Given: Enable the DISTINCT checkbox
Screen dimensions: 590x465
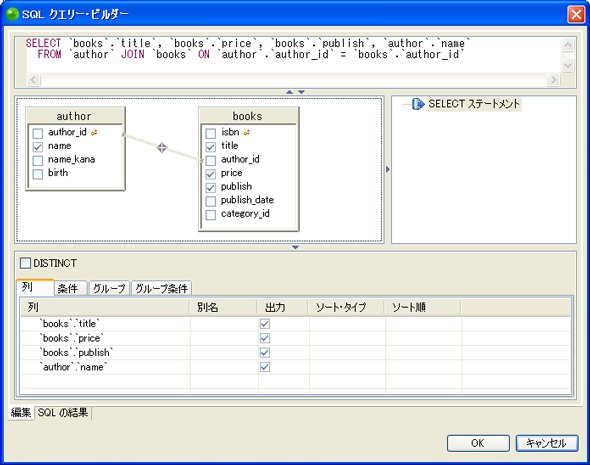Looking at the screenshot, I should coord(25,263).
